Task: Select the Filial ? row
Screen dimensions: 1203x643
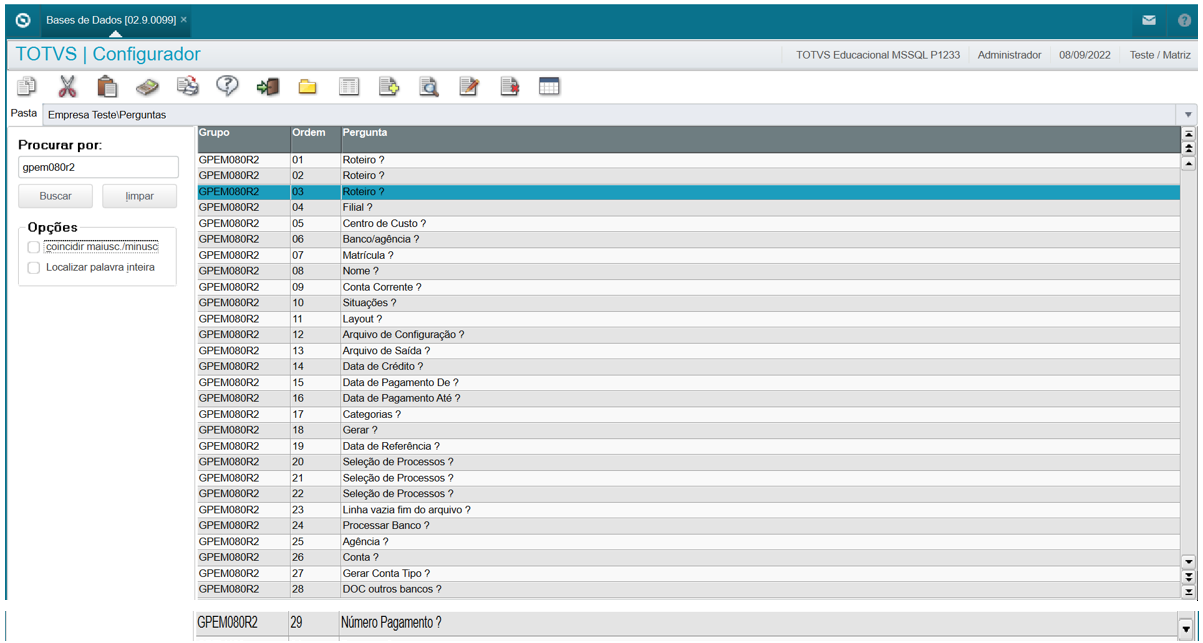Action: [688, 208]
